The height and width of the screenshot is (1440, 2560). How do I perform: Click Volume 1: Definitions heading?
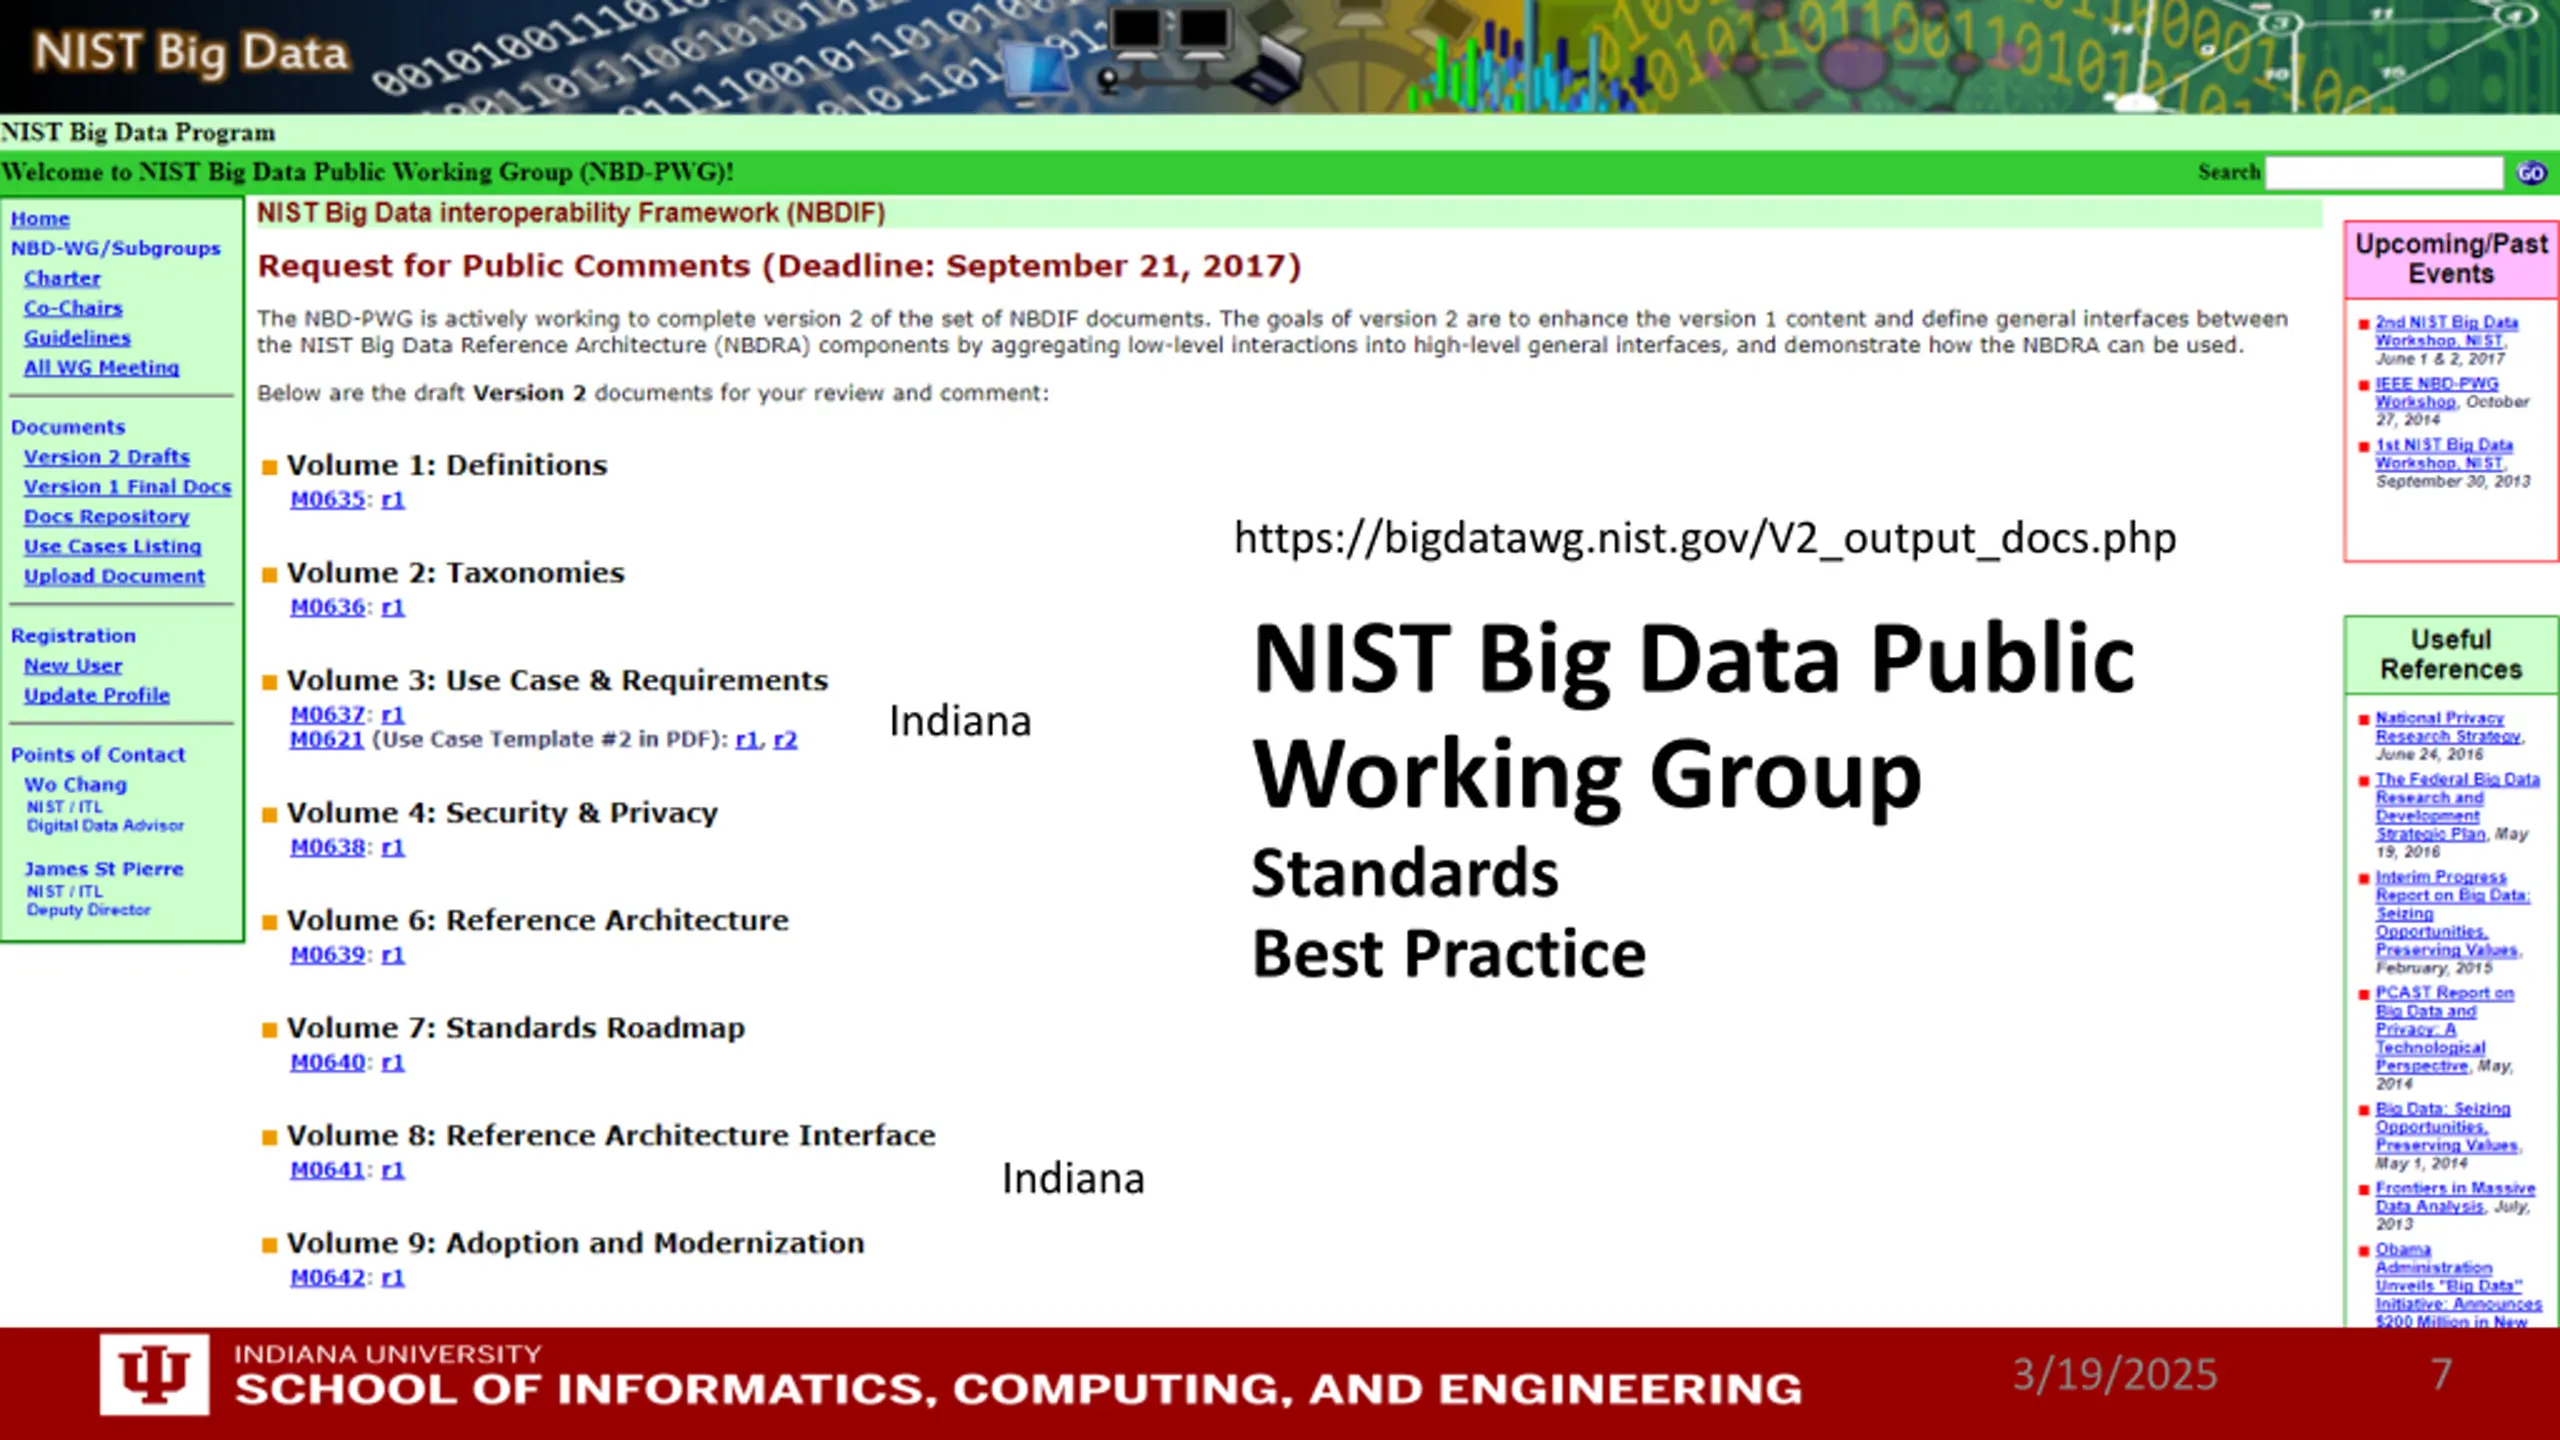click(x=446, y=465)
